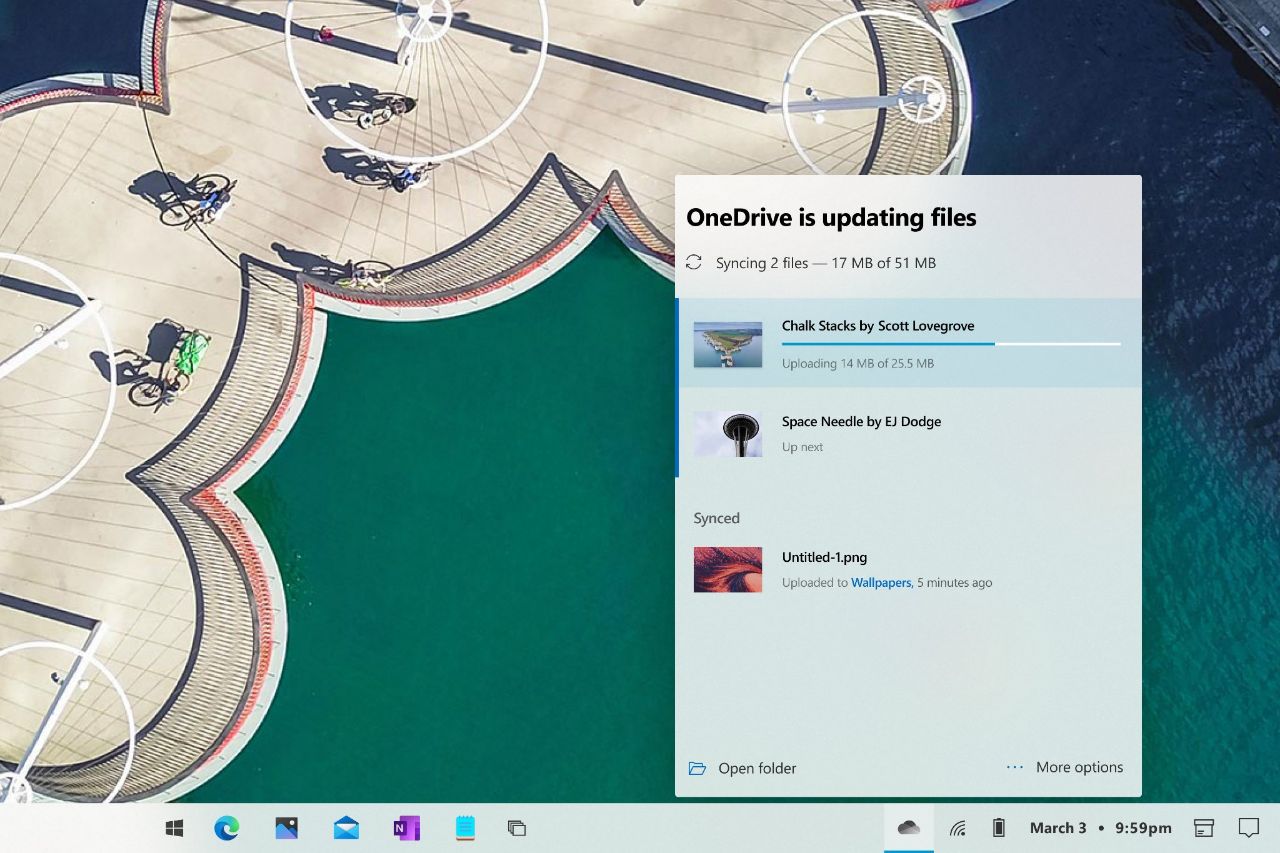Open the blue notepad app icon
This screenshot has height=853, width=1280.
click(x=465, y=828)
